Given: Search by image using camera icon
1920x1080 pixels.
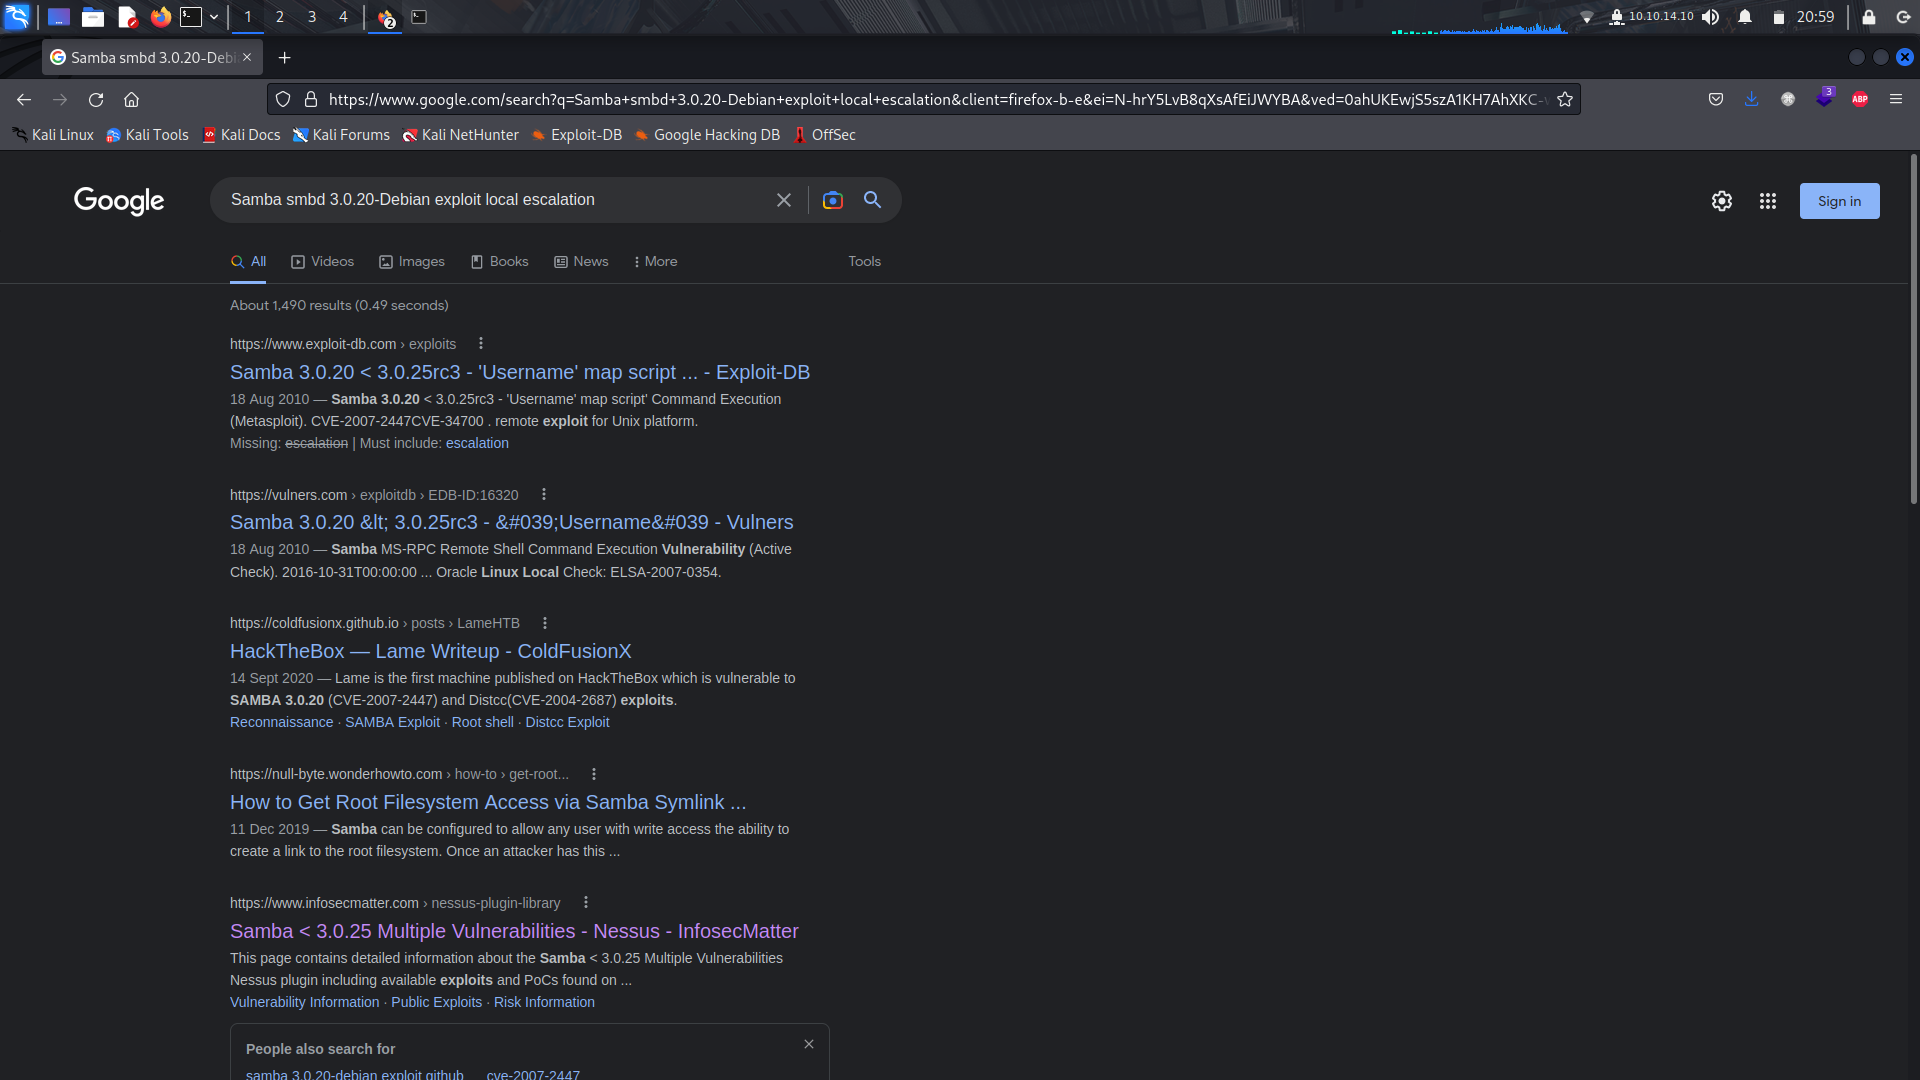Looking at the screenshot, I should click(x=832, y=200).
